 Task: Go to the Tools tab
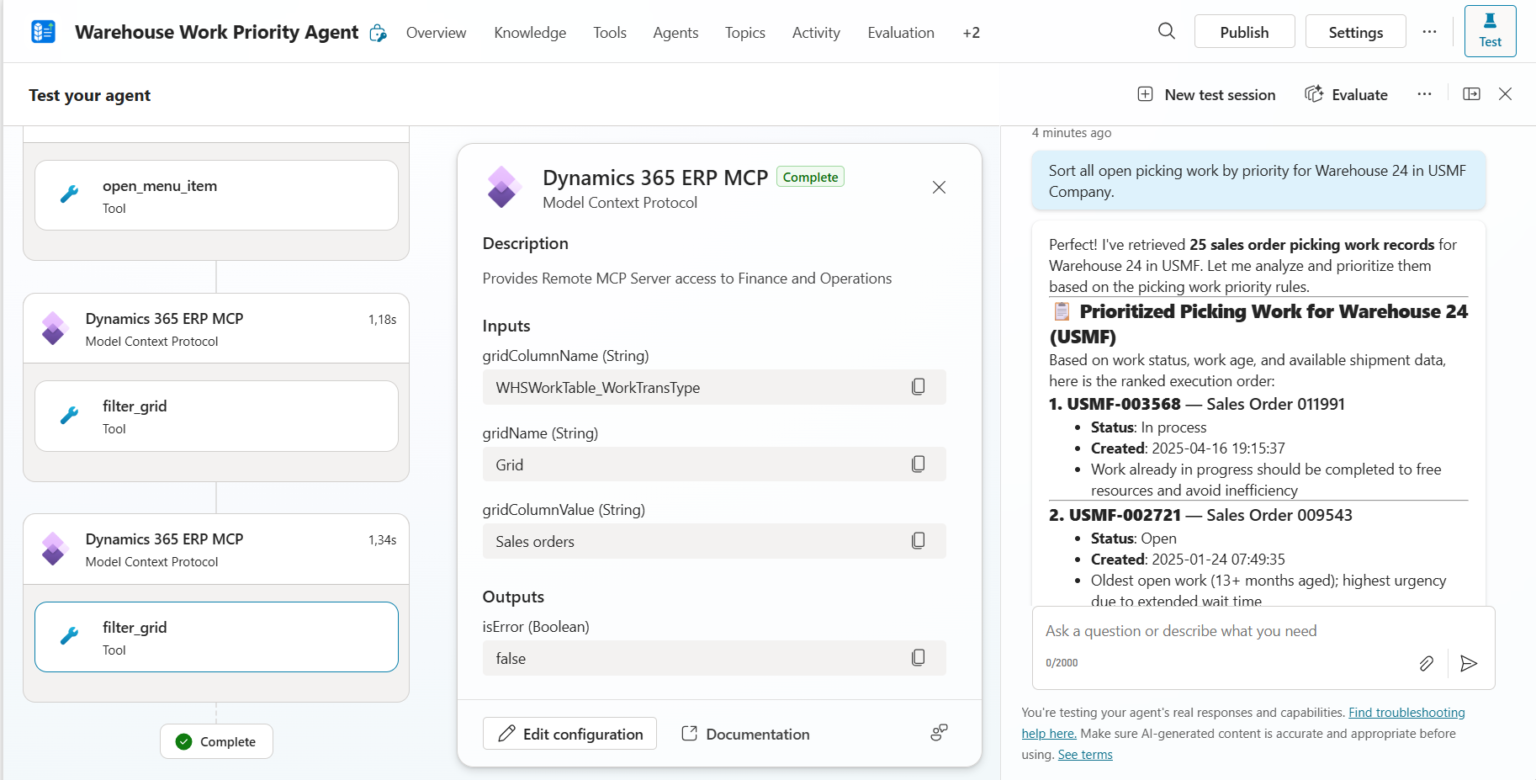point(610,33)
